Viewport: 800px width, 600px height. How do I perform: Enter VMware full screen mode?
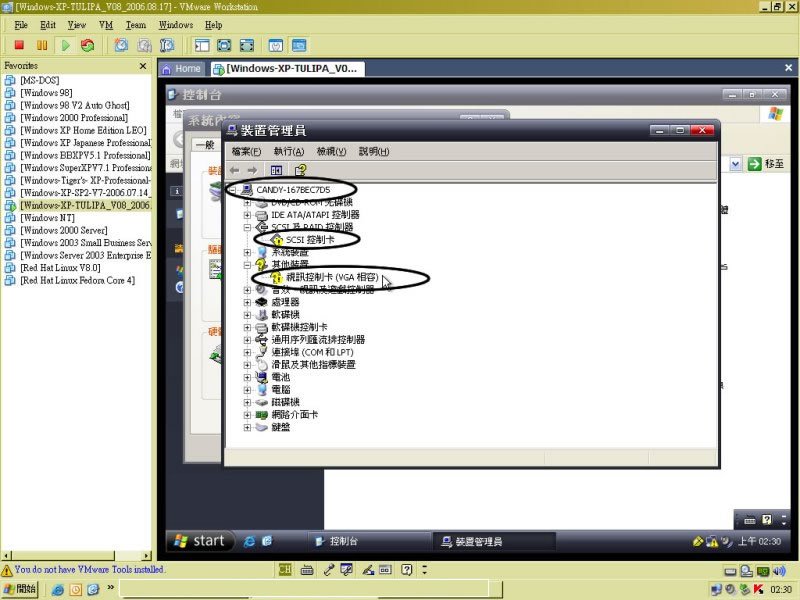coord(247,45)
